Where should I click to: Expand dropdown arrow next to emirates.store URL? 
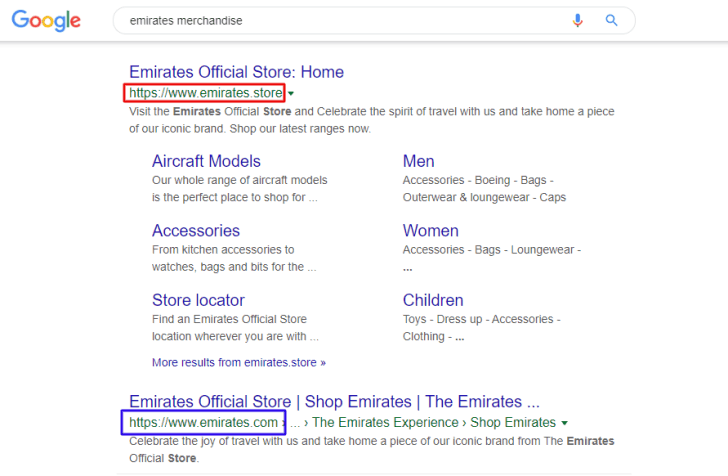pyautogui.click(x=291, y=94)
